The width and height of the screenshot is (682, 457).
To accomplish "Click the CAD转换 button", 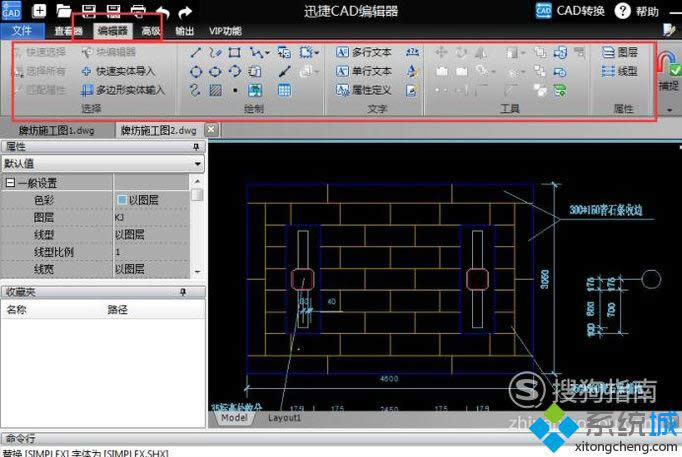I will pos(570,10).
